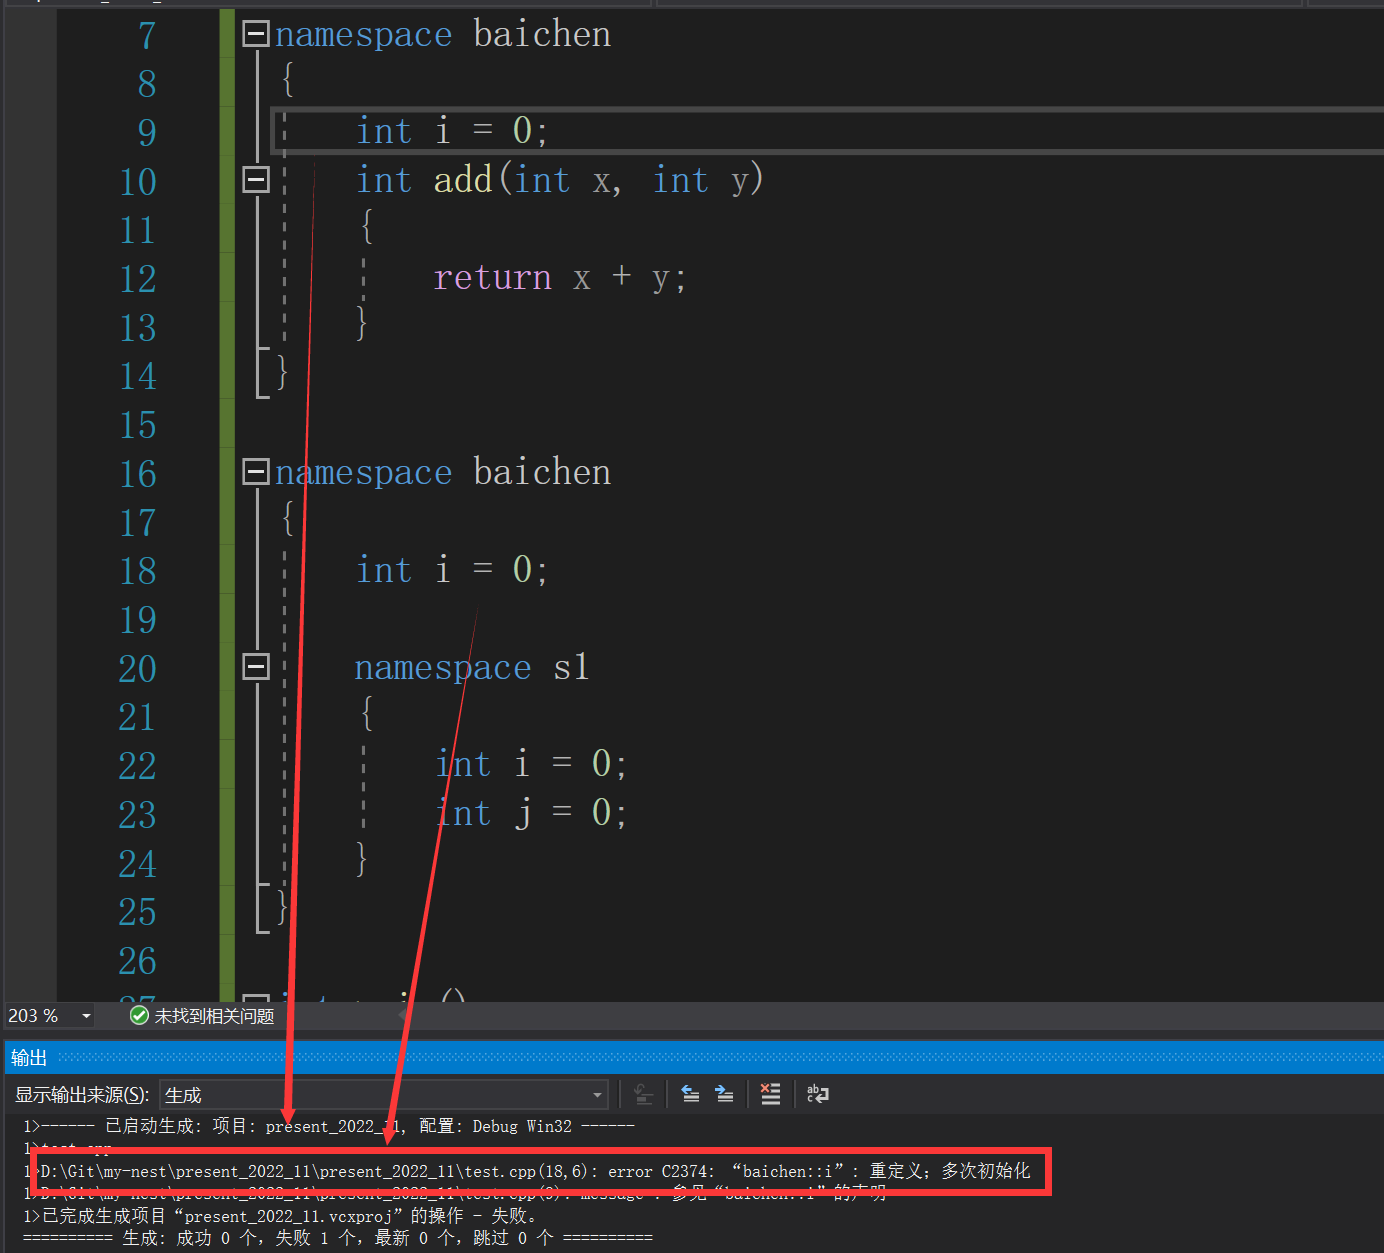Click line number 26 in the gutter
This screenshot has height=1253, width=1384.
pyautogui.click(x=138, y=961)
